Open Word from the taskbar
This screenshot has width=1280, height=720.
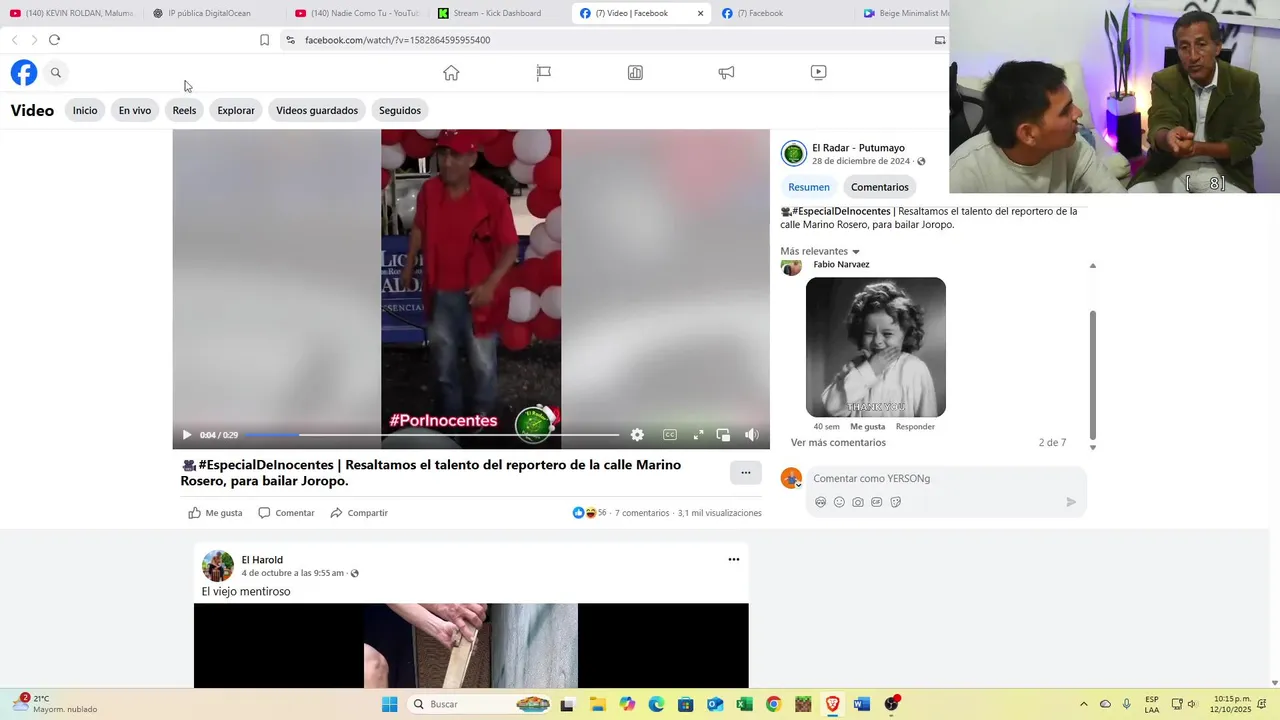click(861, 704)
